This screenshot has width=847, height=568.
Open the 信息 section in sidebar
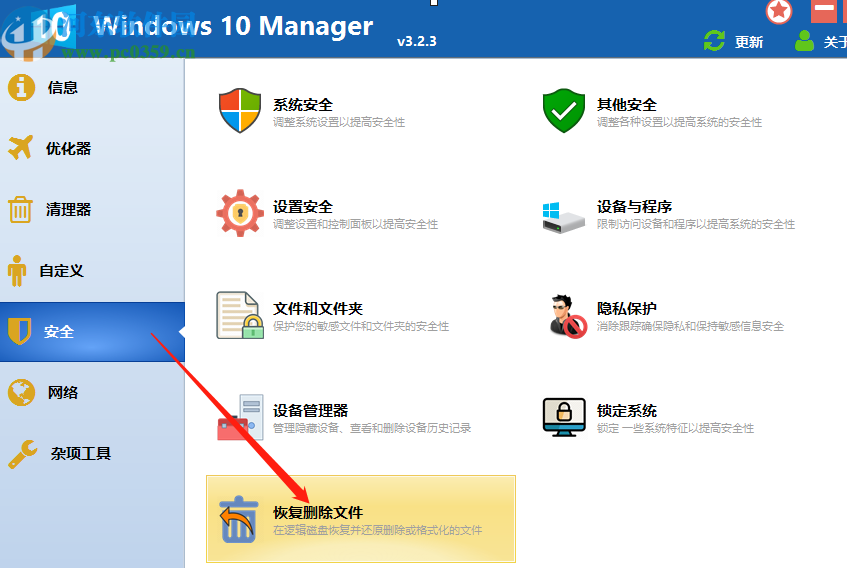[92, 88]
